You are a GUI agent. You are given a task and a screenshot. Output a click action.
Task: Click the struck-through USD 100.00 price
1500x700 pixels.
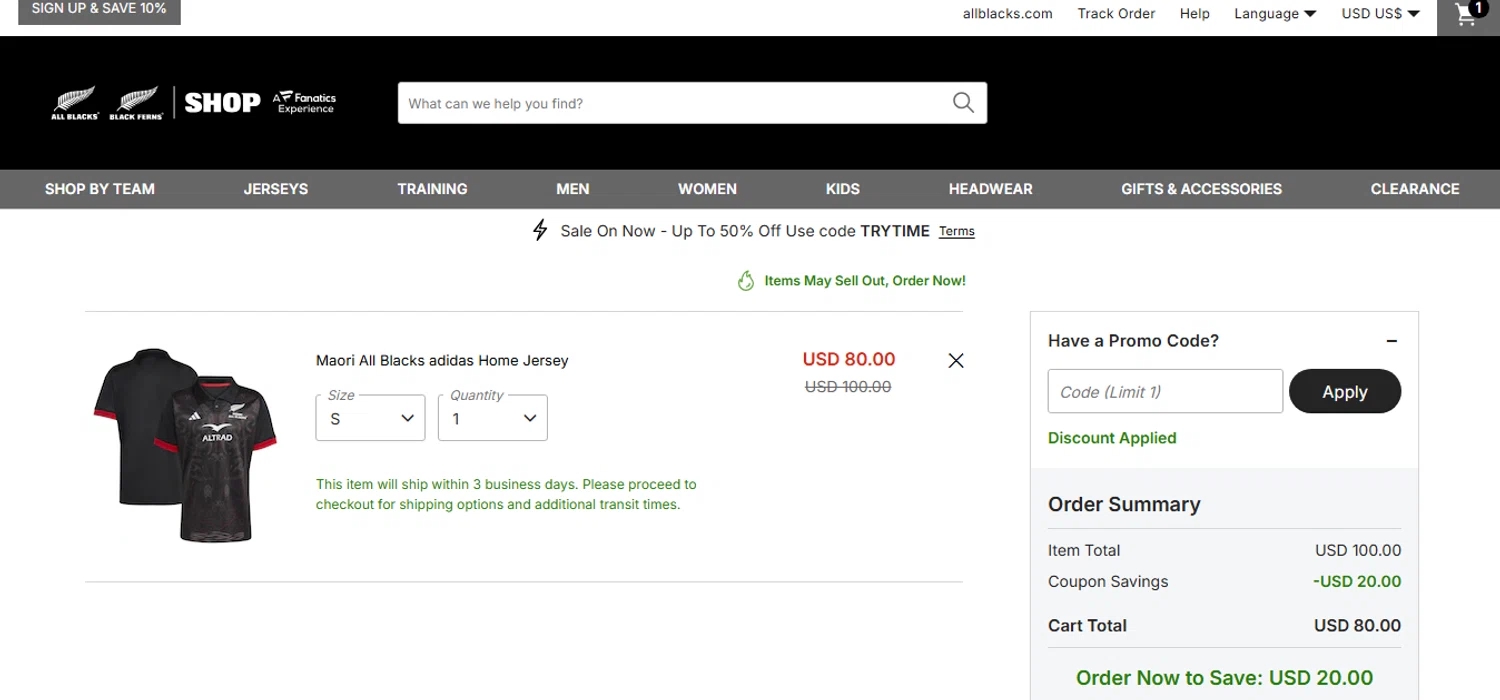848,387
